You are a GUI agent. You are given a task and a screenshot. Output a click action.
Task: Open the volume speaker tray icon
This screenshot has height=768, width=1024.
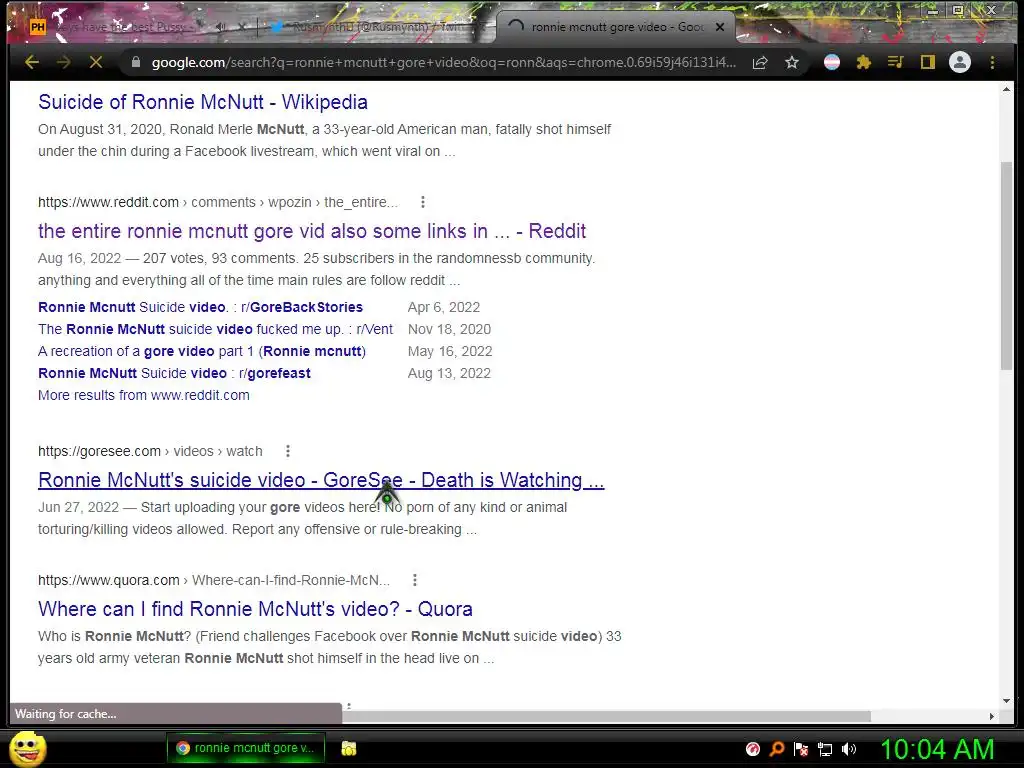point(849,749)
